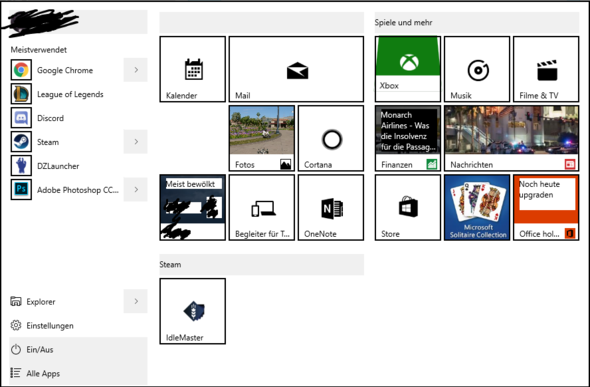Expand Explorer jump list arrow
Viewport: 590px width, 387px height.
(135, 301)
